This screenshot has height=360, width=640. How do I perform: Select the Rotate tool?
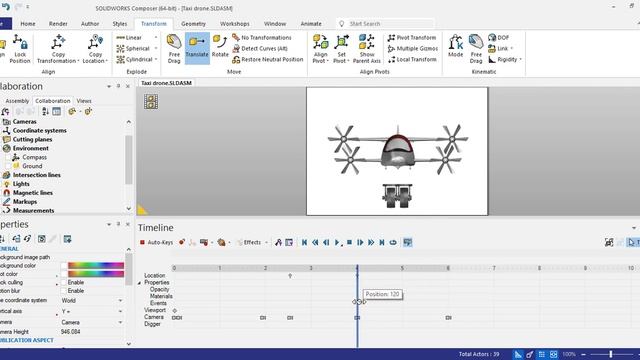tap(220, 46)
